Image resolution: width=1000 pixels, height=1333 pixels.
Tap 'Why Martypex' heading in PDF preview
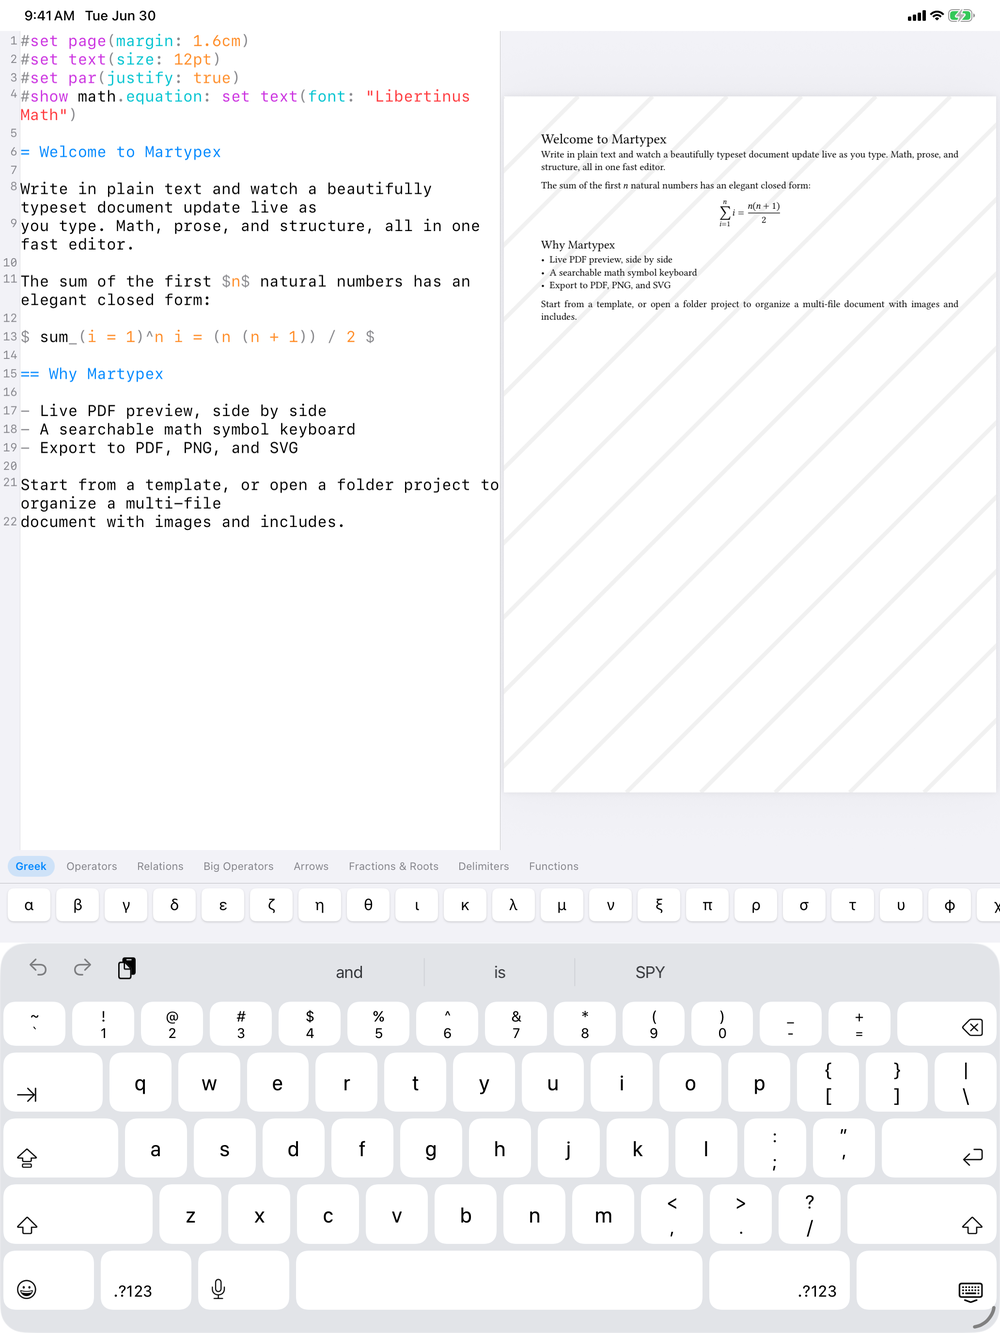pos(578,245)
